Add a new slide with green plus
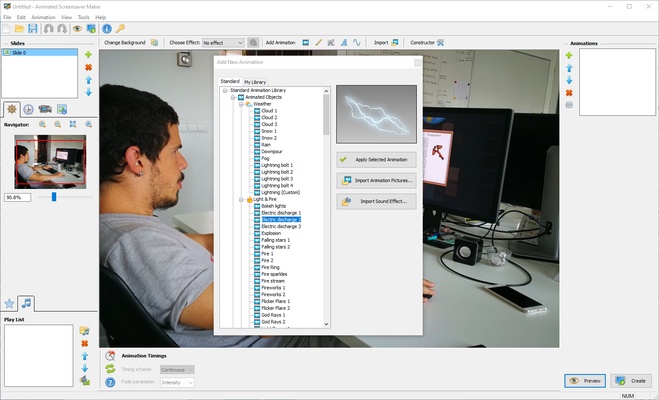 [x=88, y=55]
